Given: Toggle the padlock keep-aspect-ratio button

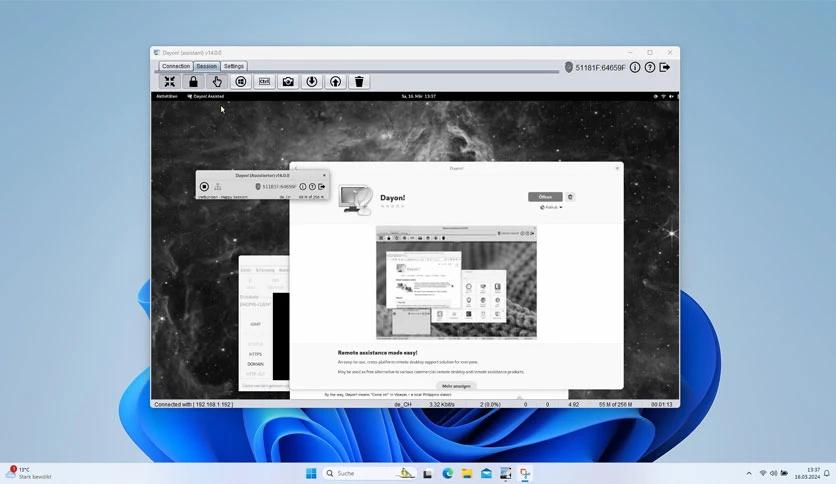Looking at the screenshot, I should tap(193, 82).
